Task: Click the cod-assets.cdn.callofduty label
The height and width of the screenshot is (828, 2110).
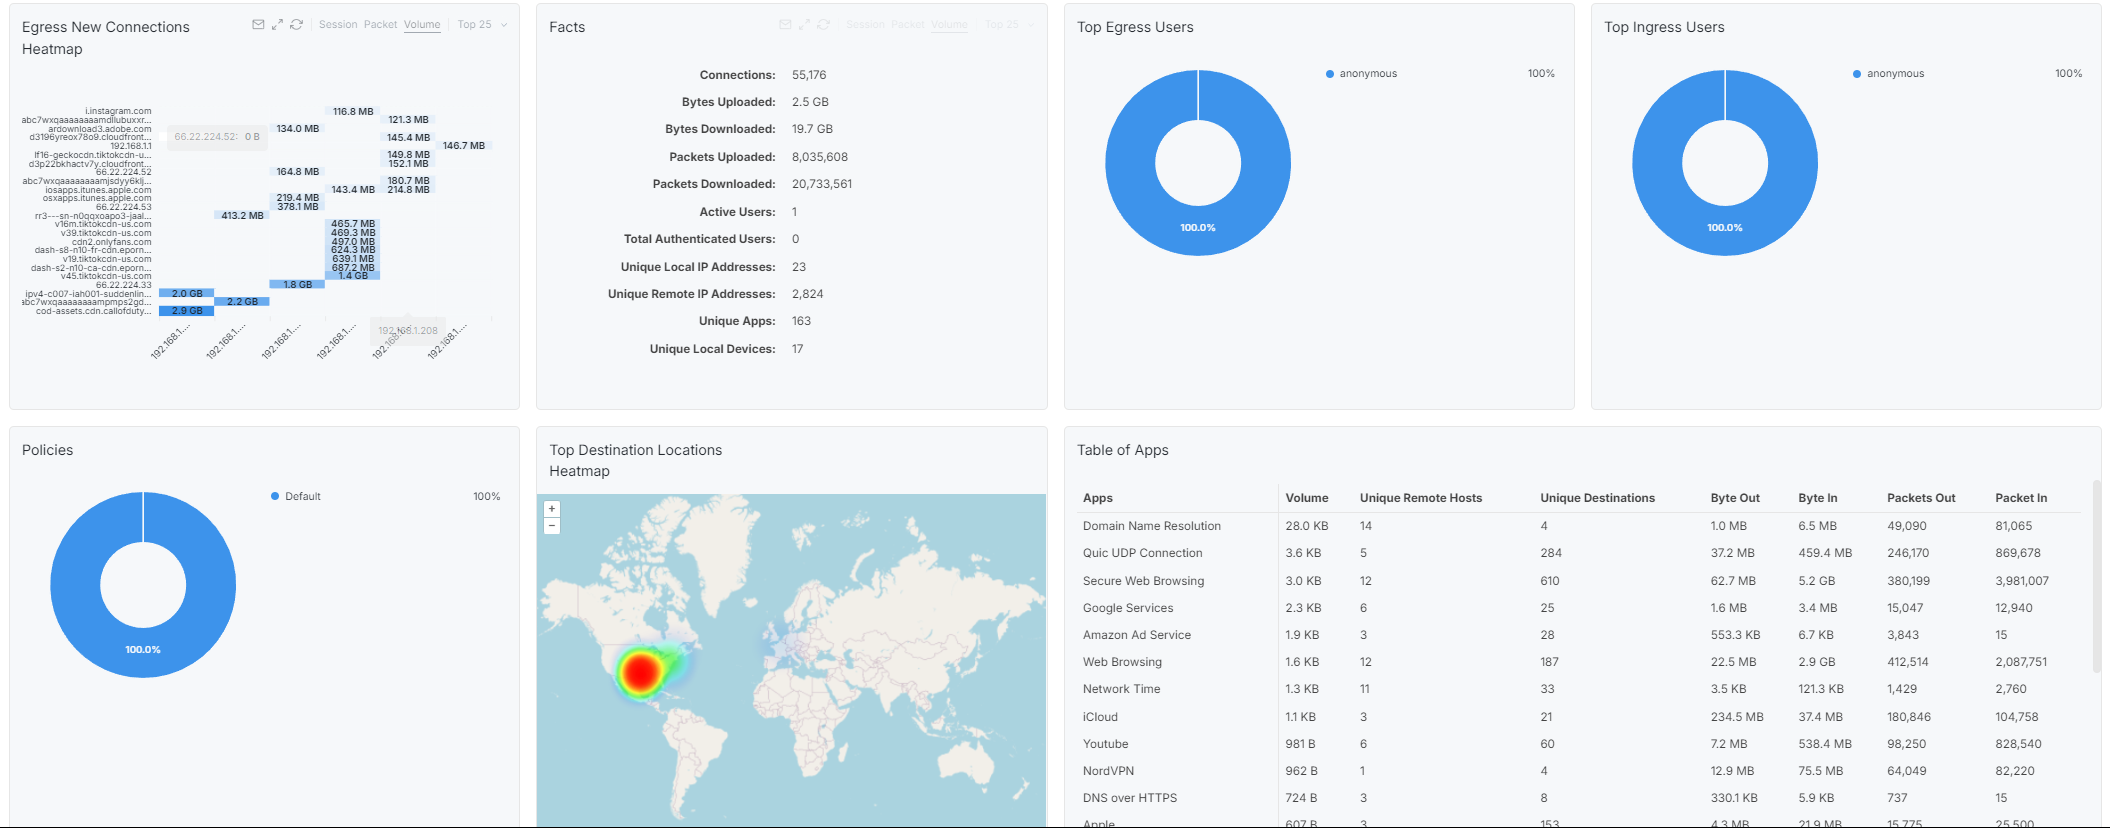Action: (x=94, y=311)
